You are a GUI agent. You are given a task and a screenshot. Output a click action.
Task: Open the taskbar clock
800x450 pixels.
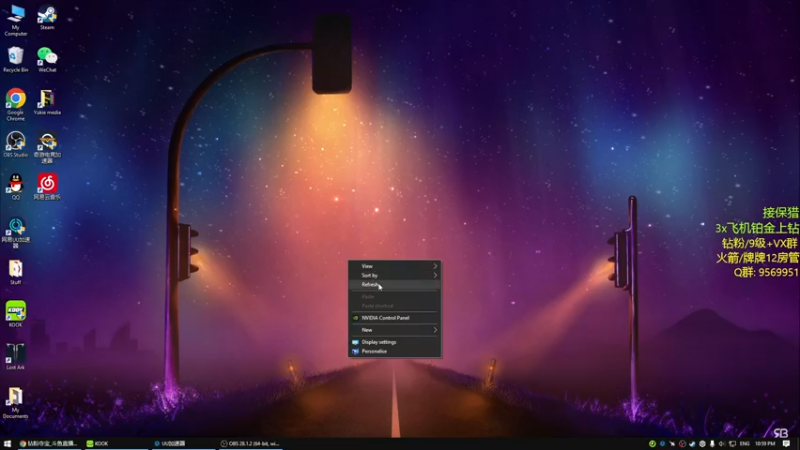(x=764, y=444)
